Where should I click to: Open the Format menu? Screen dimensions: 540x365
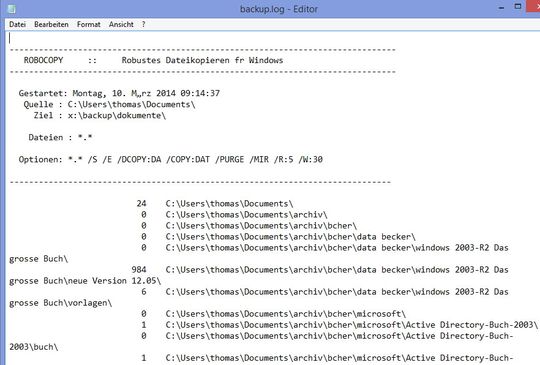pyautogui.click(x=89, y=24)
